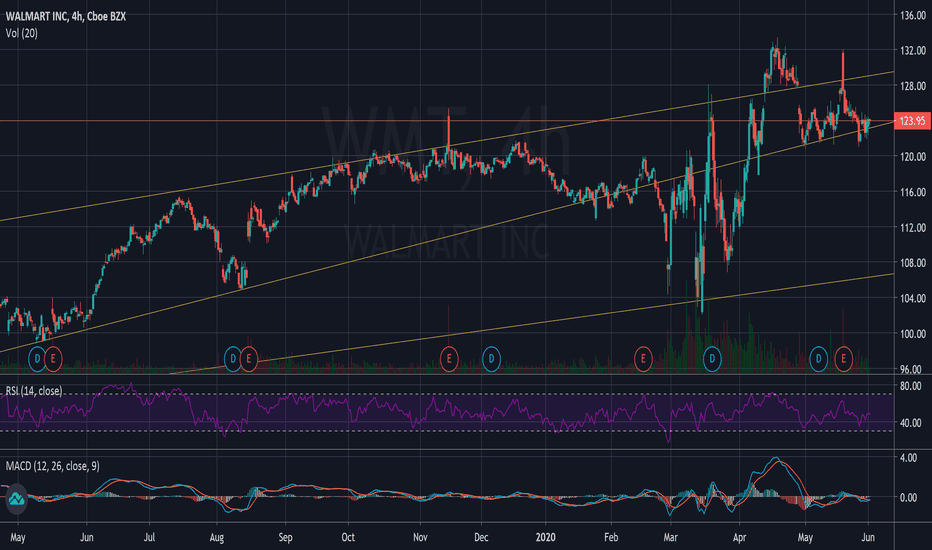Open the March 2020 dividend D marker
This screenshot has height=550, width=932.
pyautogui.click(x=712, y=359)
